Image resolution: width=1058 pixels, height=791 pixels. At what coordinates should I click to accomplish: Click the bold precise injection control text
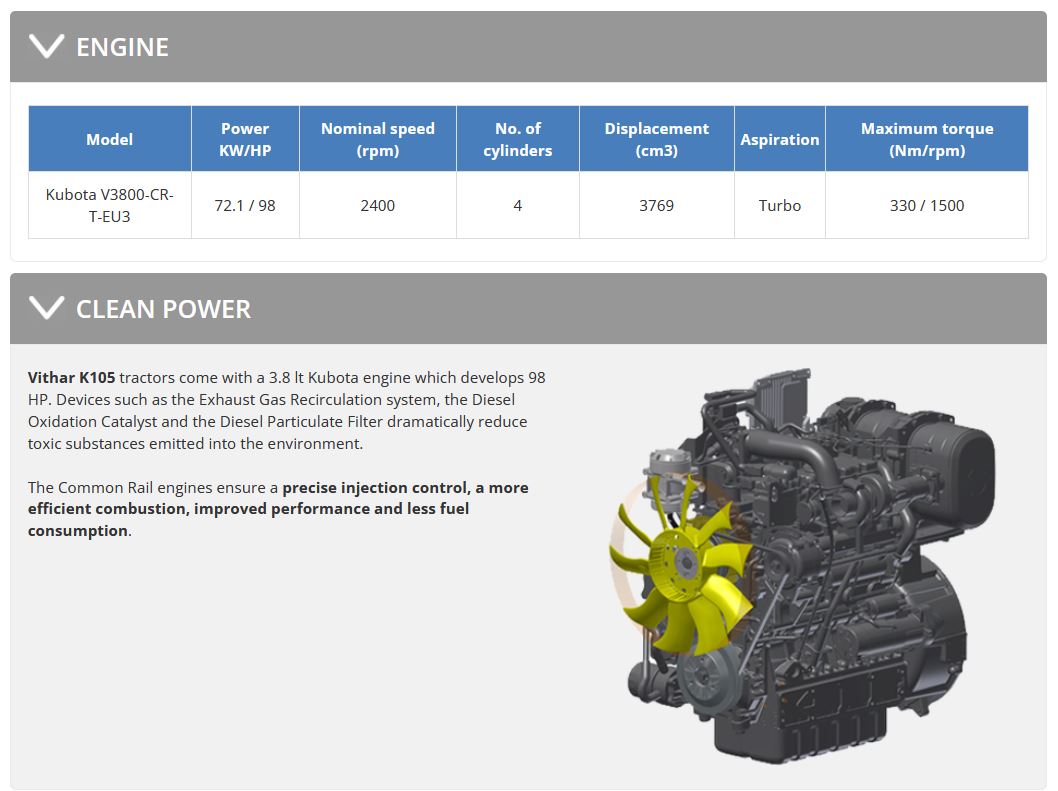coord(373,487)
